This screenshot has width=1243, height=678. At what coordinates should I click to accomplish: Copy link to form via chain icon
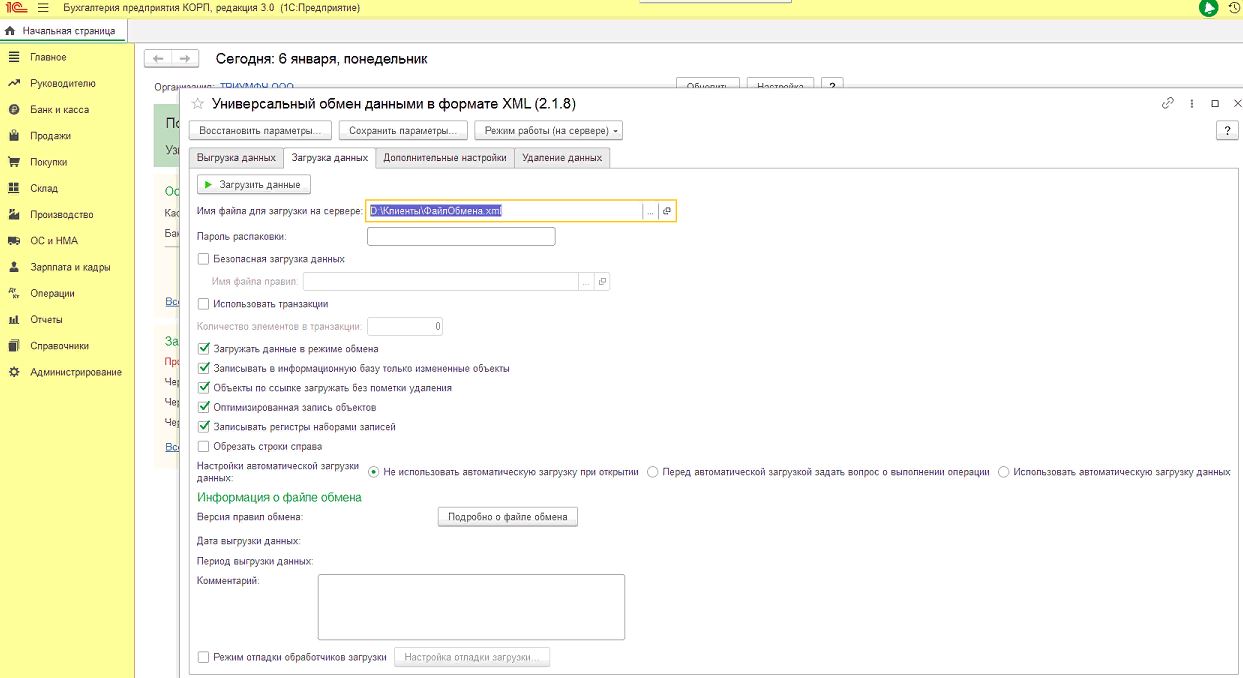(x=1167, y=104)
